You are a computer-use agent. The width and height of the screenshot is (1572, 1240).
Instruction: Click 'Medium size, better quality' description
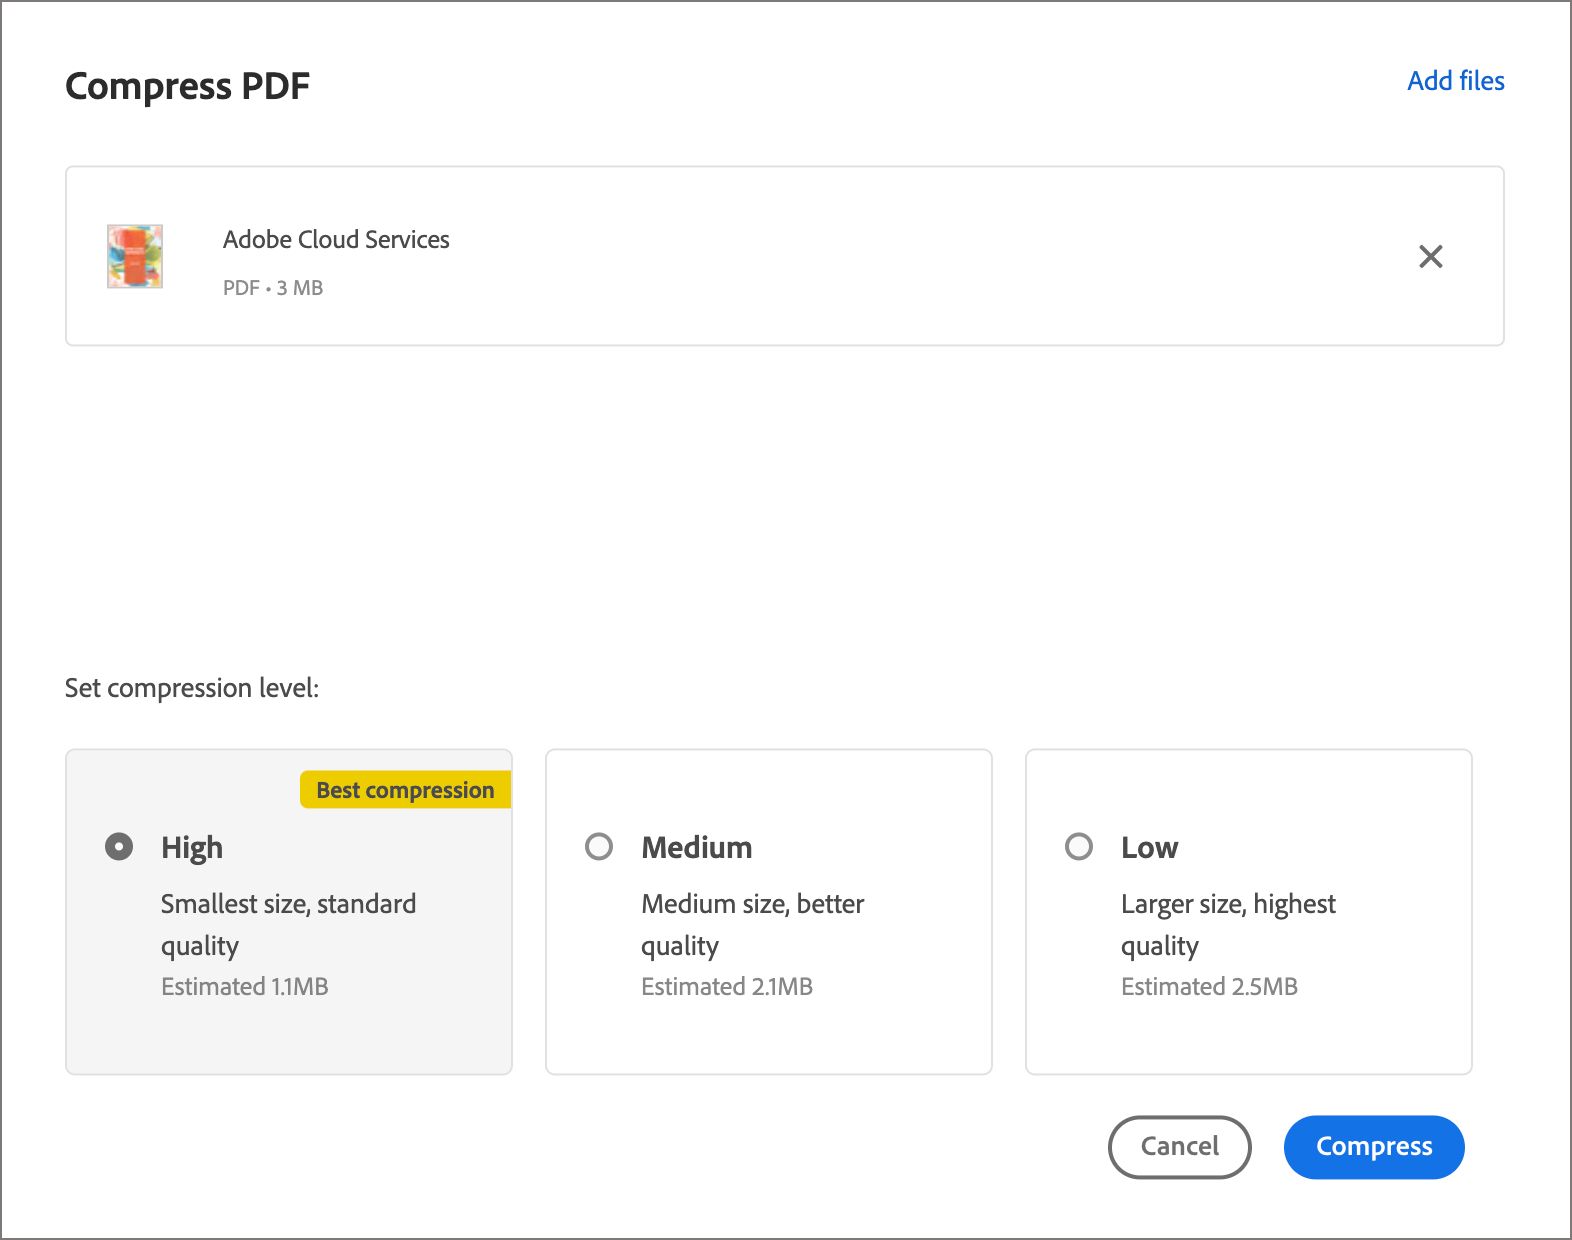pos(753,925)
